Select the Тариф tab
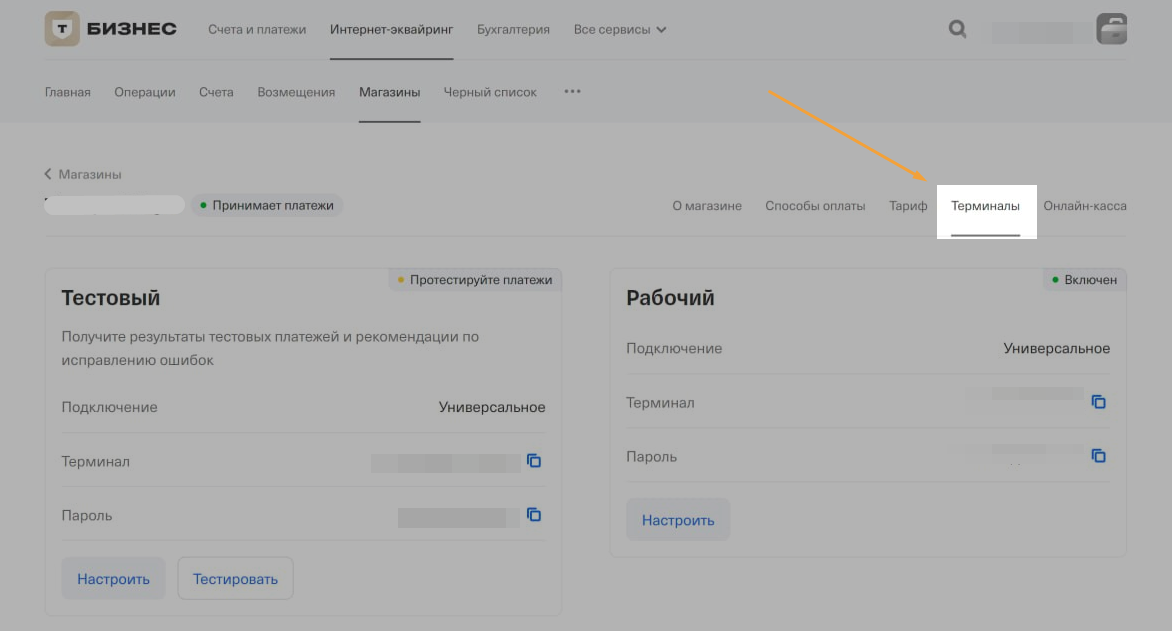 coord(908,205)
